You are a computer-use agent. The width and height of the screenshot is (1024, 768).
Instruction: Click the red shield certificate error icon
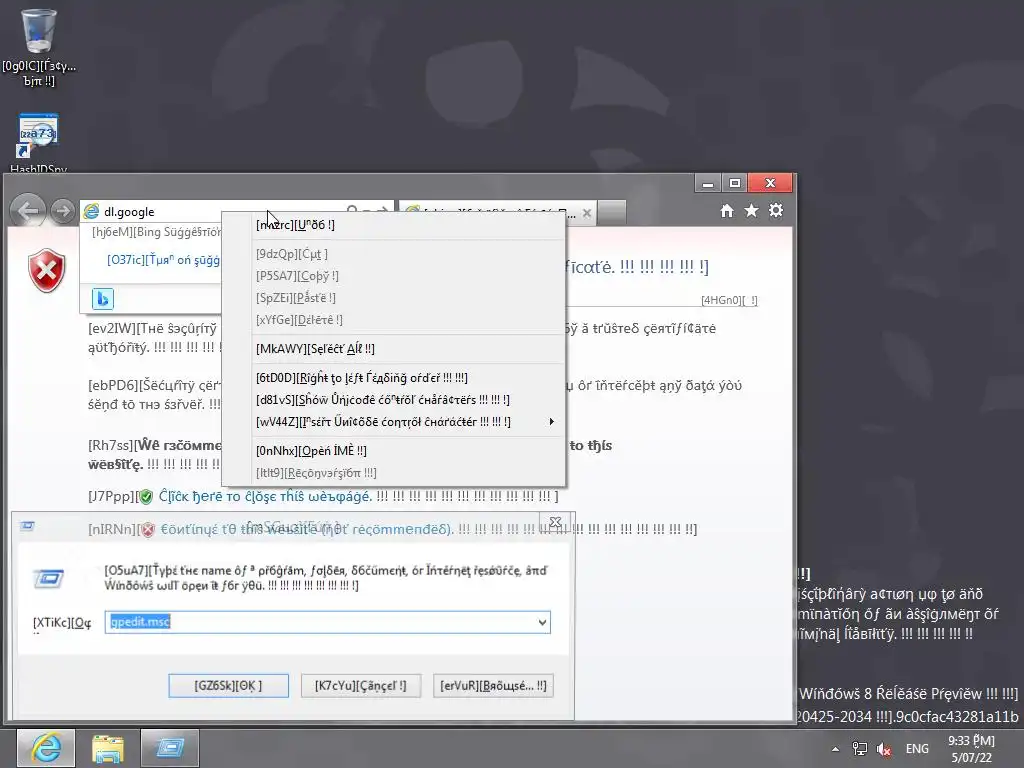[x=46, y=270]
